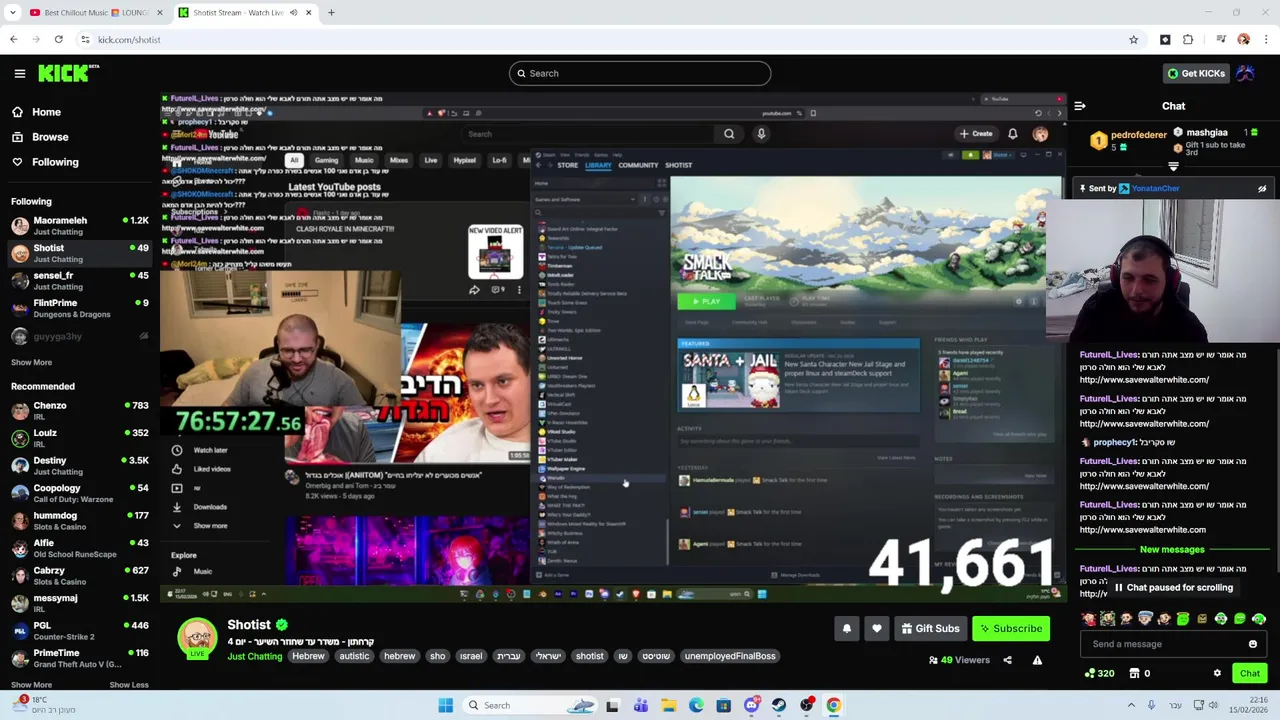The height and width of the screenshot is (720, 1280).
Task: Subscribe to Shotist channel
Action: (x=1011, y=629)
